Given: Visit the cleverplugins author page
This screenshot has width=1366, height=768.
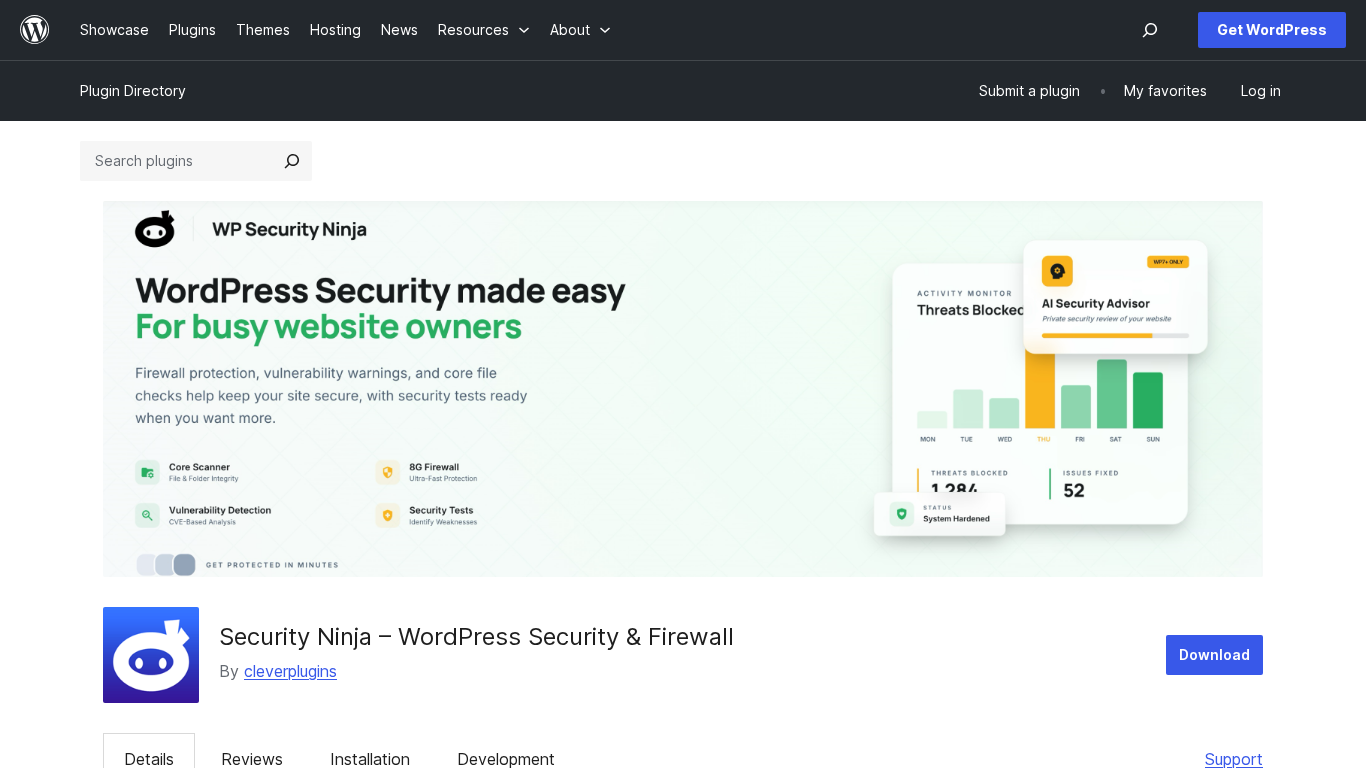Looking at the screenshot, I should pos(290,671).
